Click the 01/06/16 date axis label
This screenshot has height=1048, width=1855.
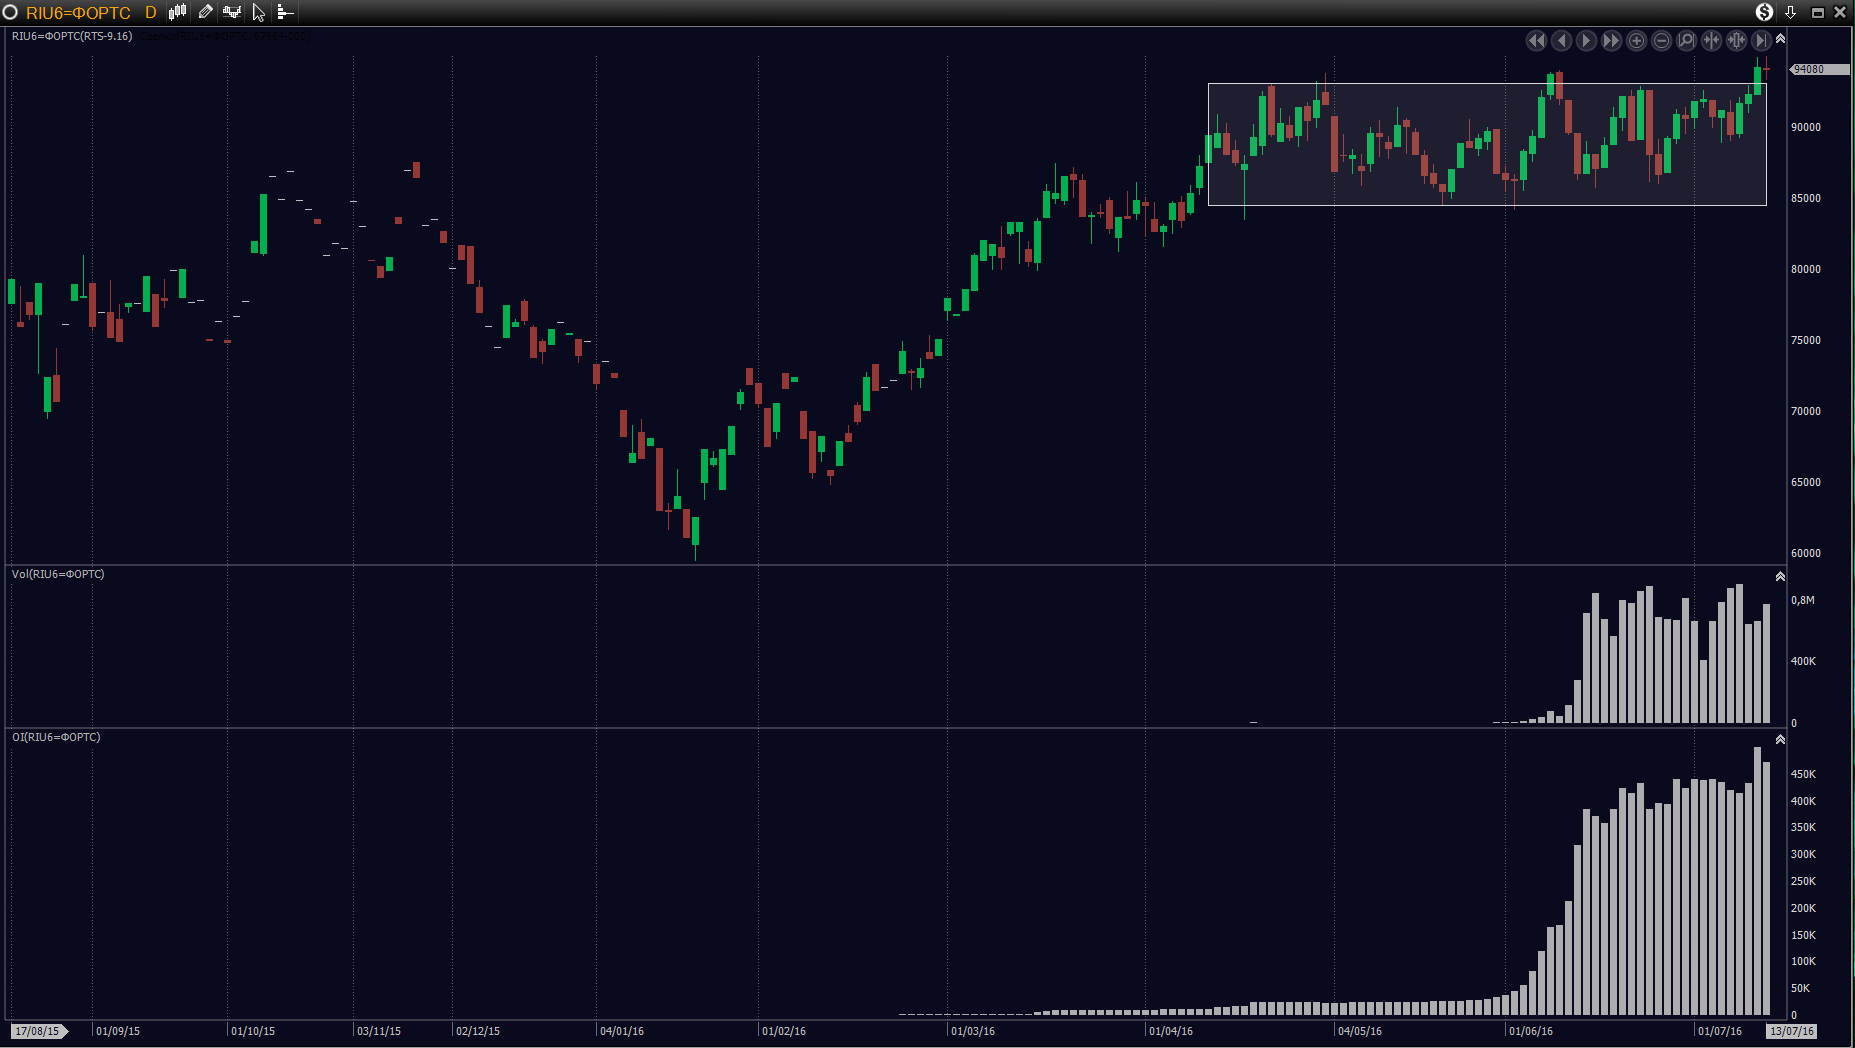1531,1032
